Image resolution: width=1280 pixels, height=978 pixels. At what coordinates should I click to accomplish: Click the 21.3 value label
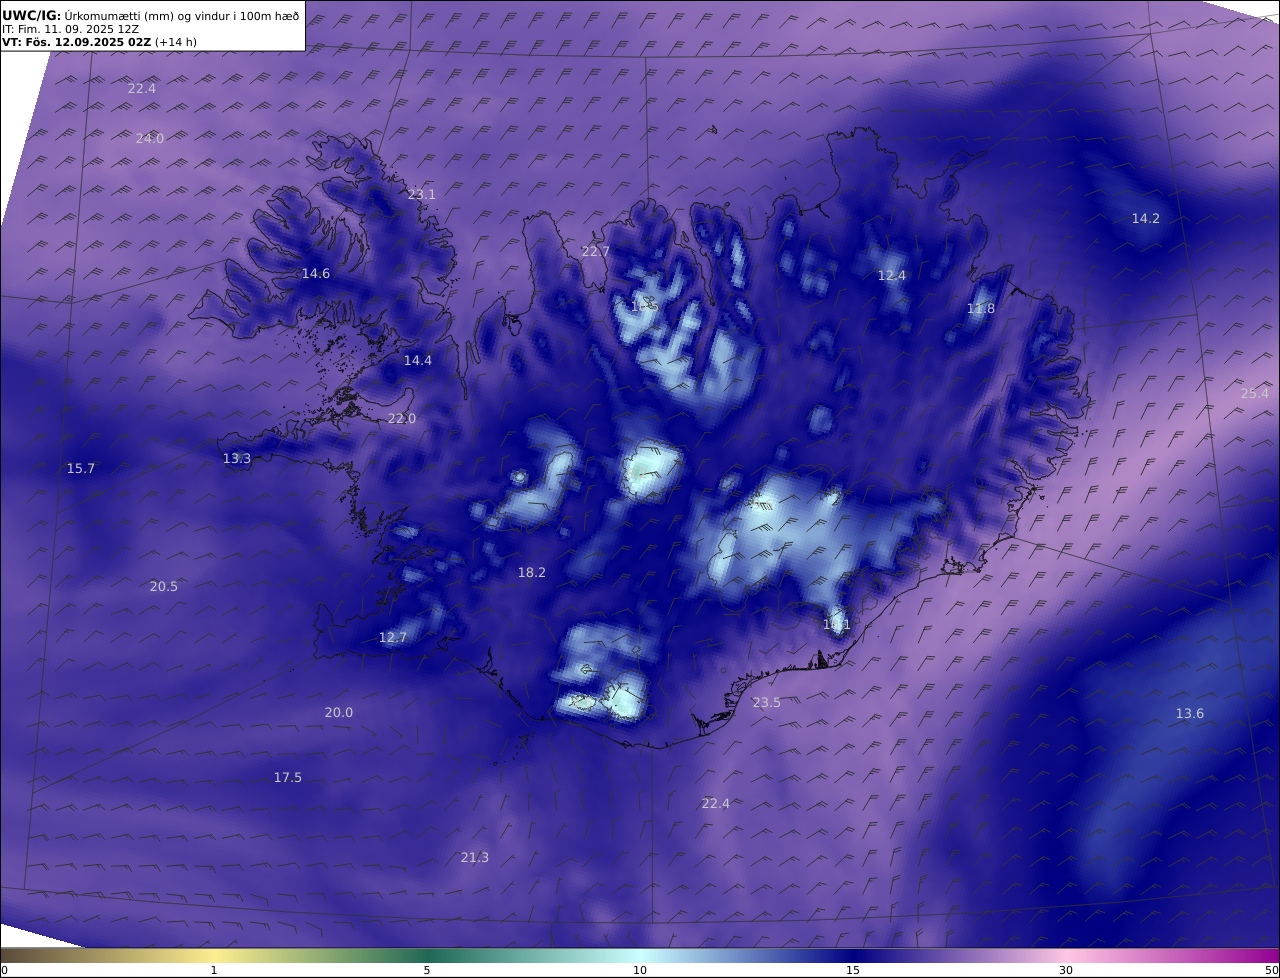click(475, 857)
